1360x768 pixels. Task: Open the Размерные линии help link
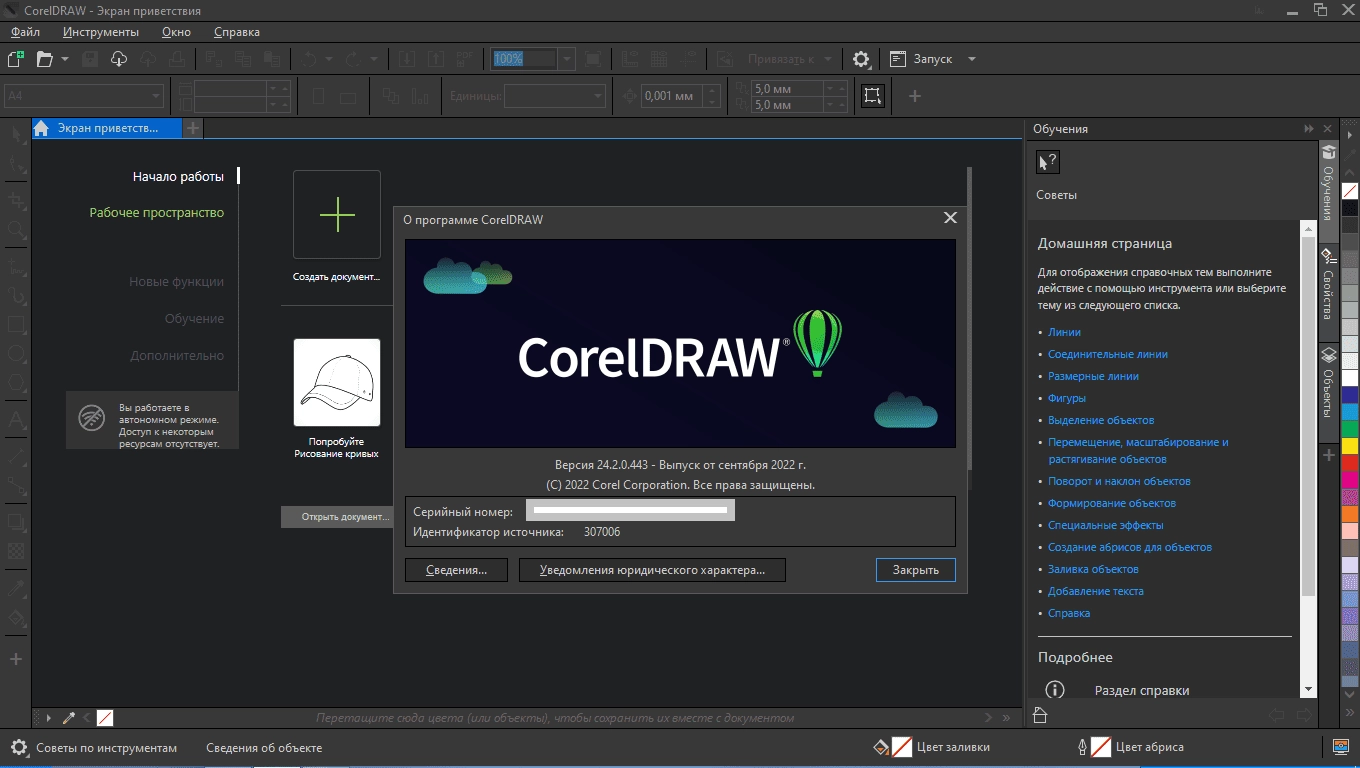click(1093, 376)
